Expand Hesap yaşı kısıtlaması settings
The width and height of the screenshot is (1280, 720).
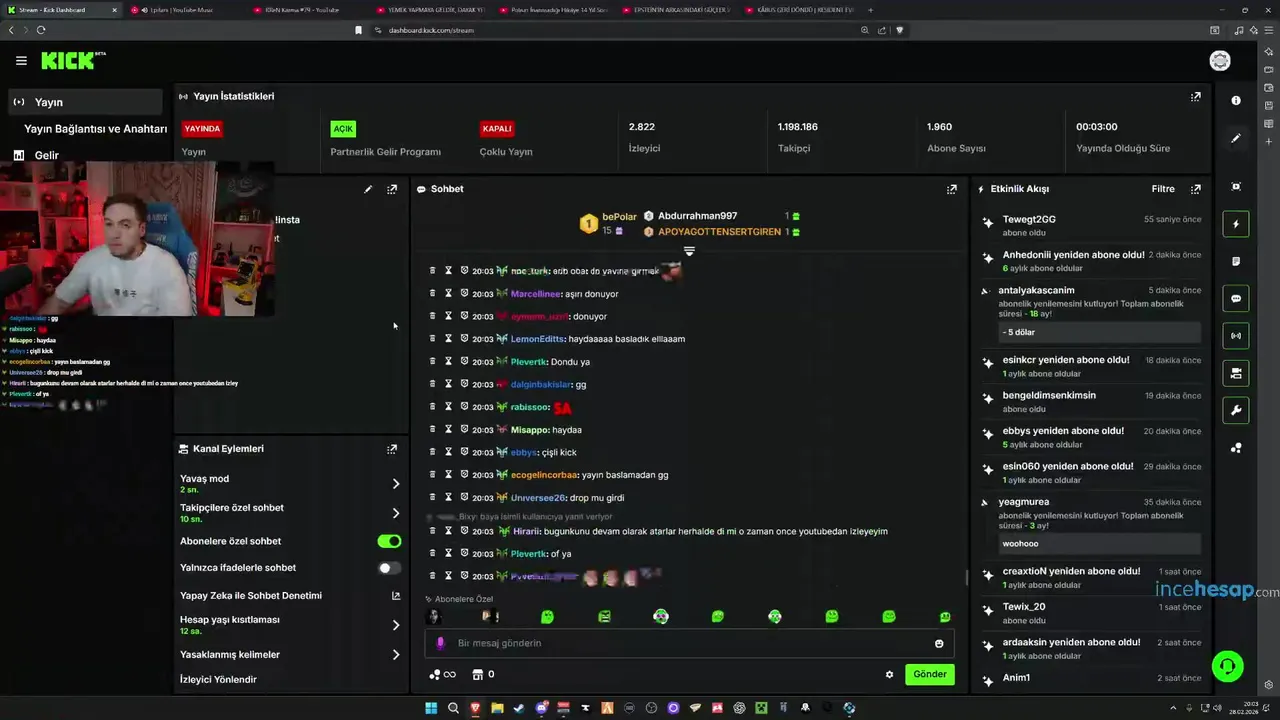pyautogui.click(x=396, y=625)
